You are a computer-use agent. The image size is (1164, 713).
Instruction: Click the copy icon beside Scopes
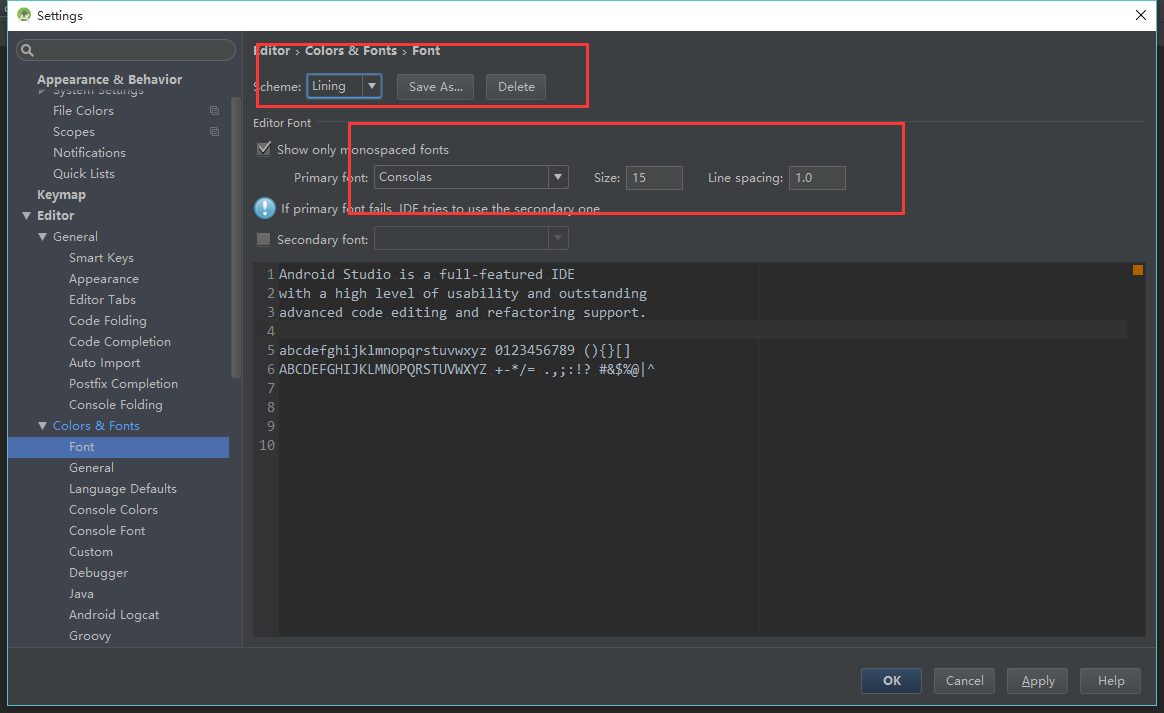215,131
